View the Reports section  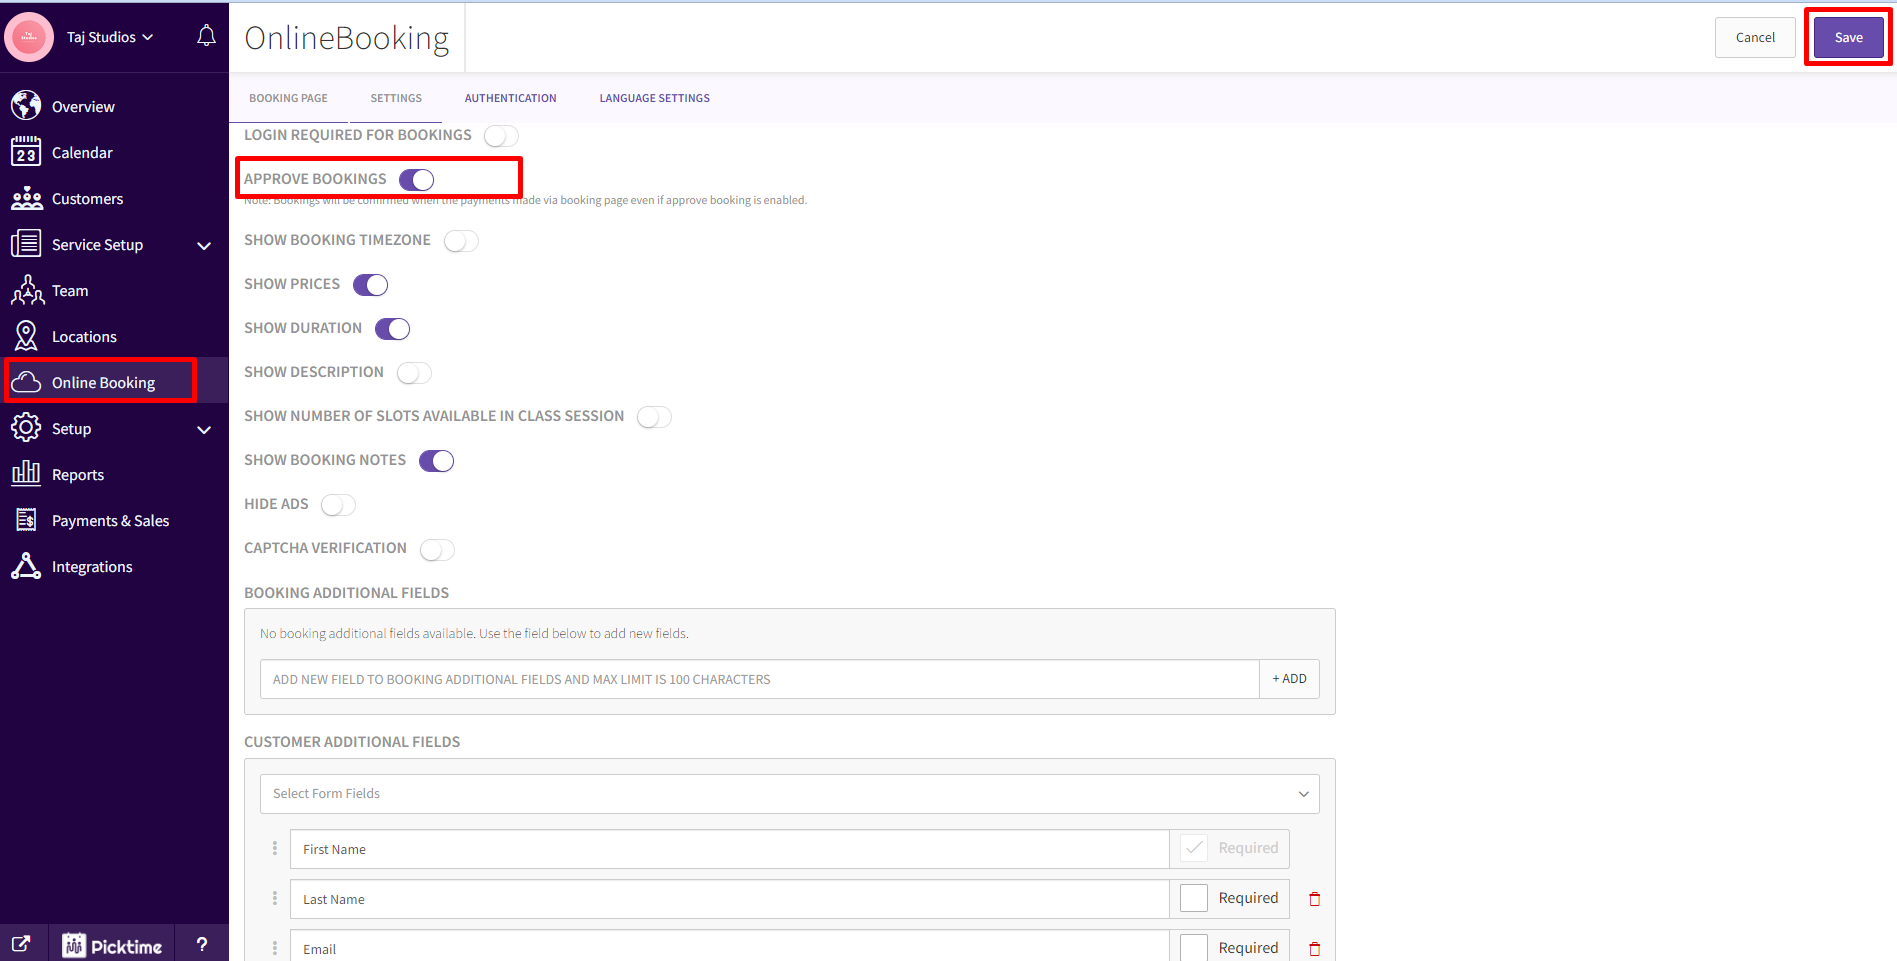(x=78, y=474)
